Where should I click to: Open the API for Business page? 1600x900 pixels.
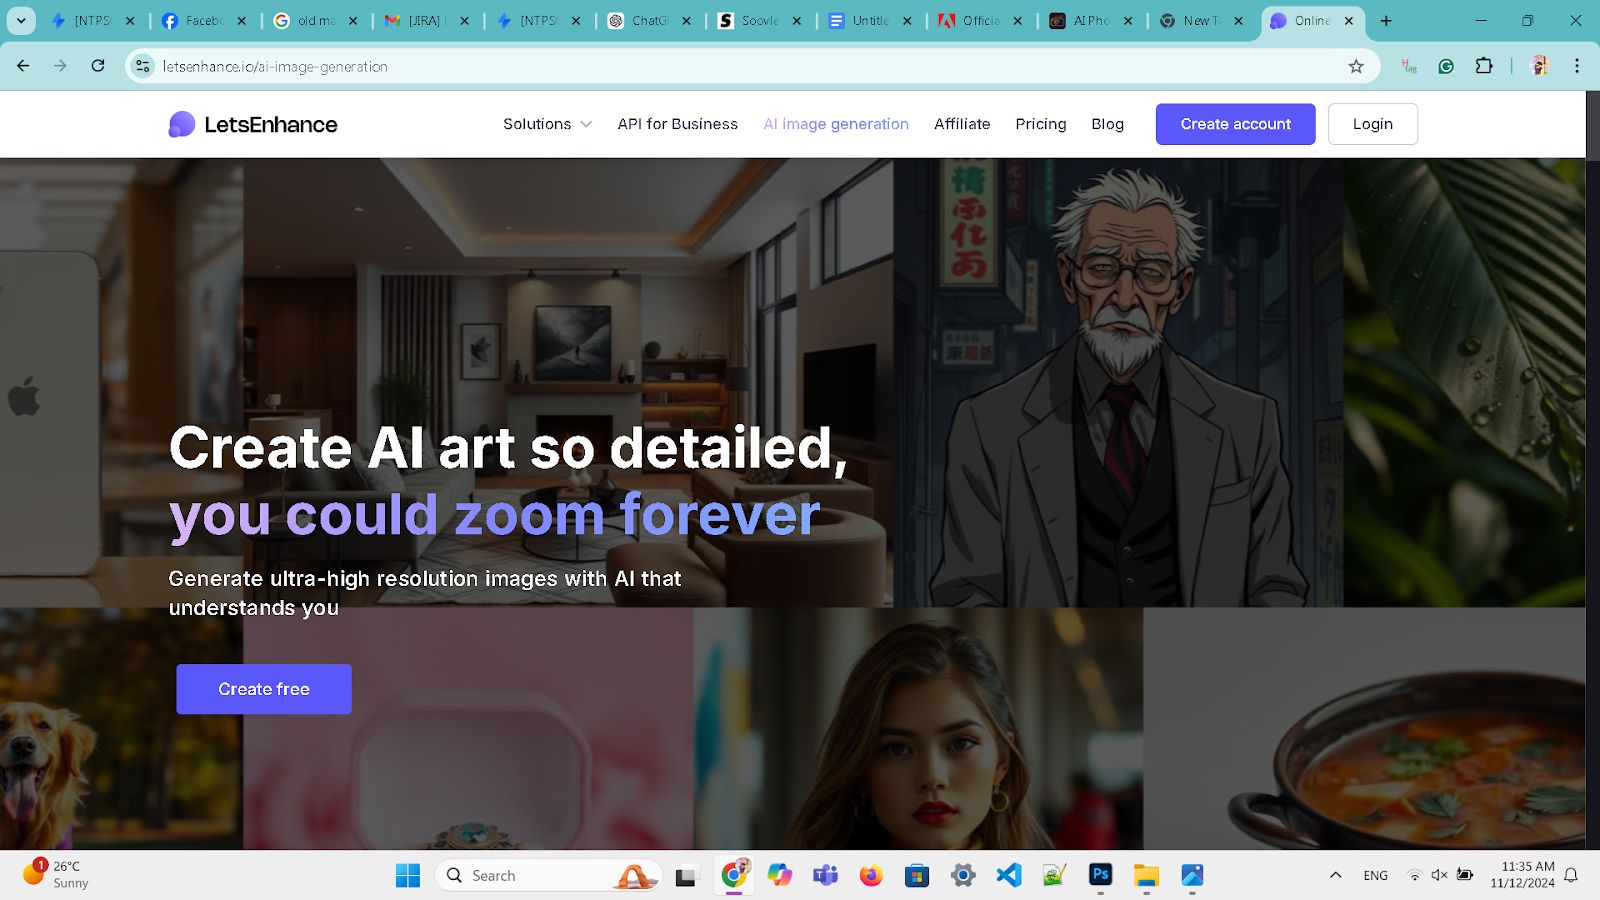(x=678, y=124)
